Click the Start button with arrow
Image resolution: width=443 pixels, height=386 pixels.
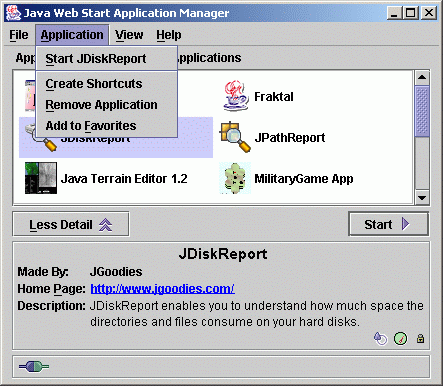click(389, 224)
